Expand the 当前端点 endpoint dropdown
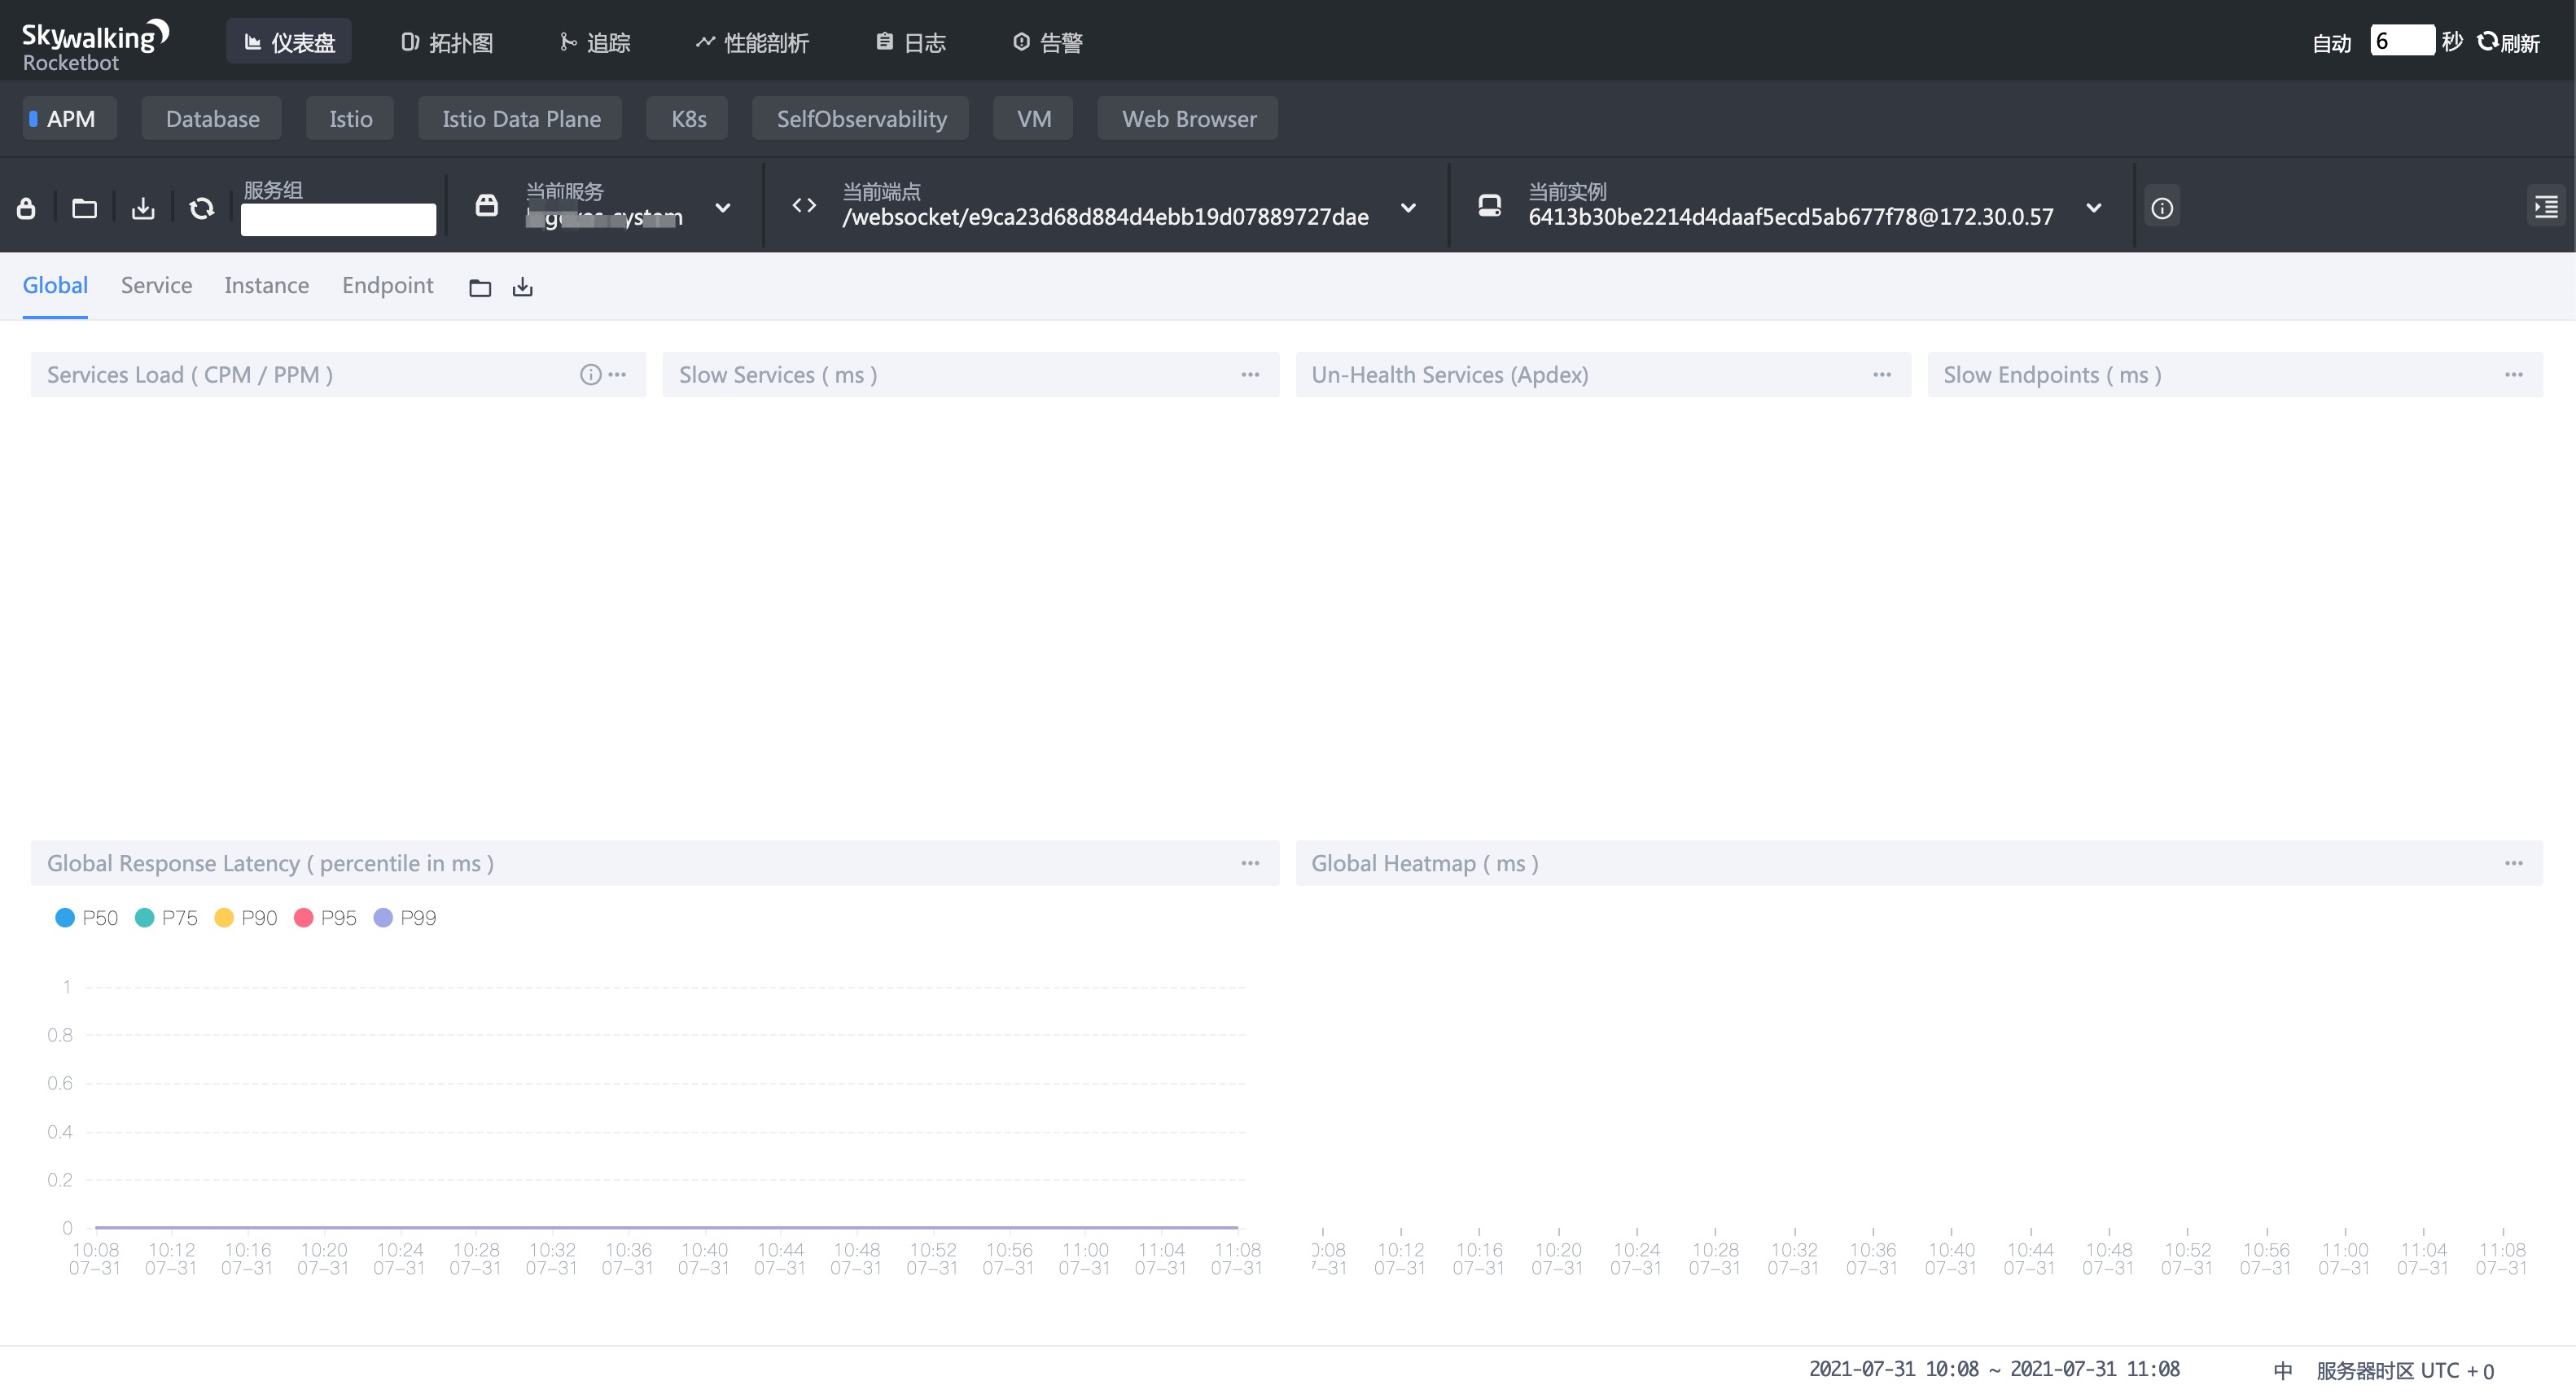Viewport: 2576px width, 1394px height. click(1408, 208)
